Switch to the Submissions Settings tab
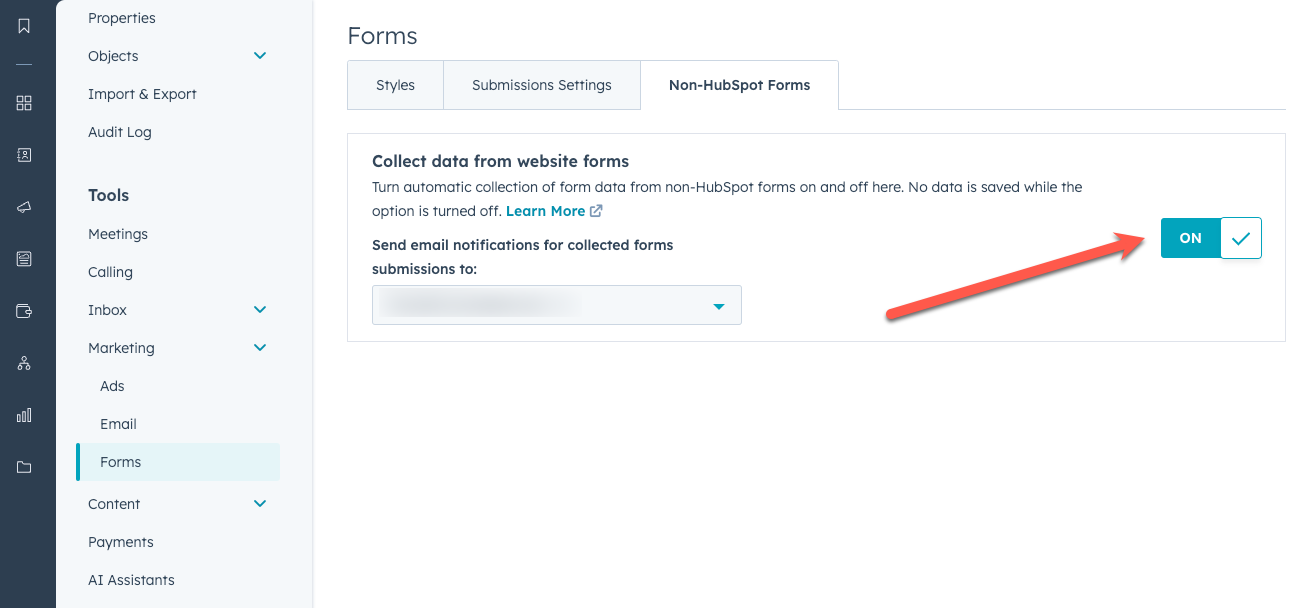 pos(541,85)
